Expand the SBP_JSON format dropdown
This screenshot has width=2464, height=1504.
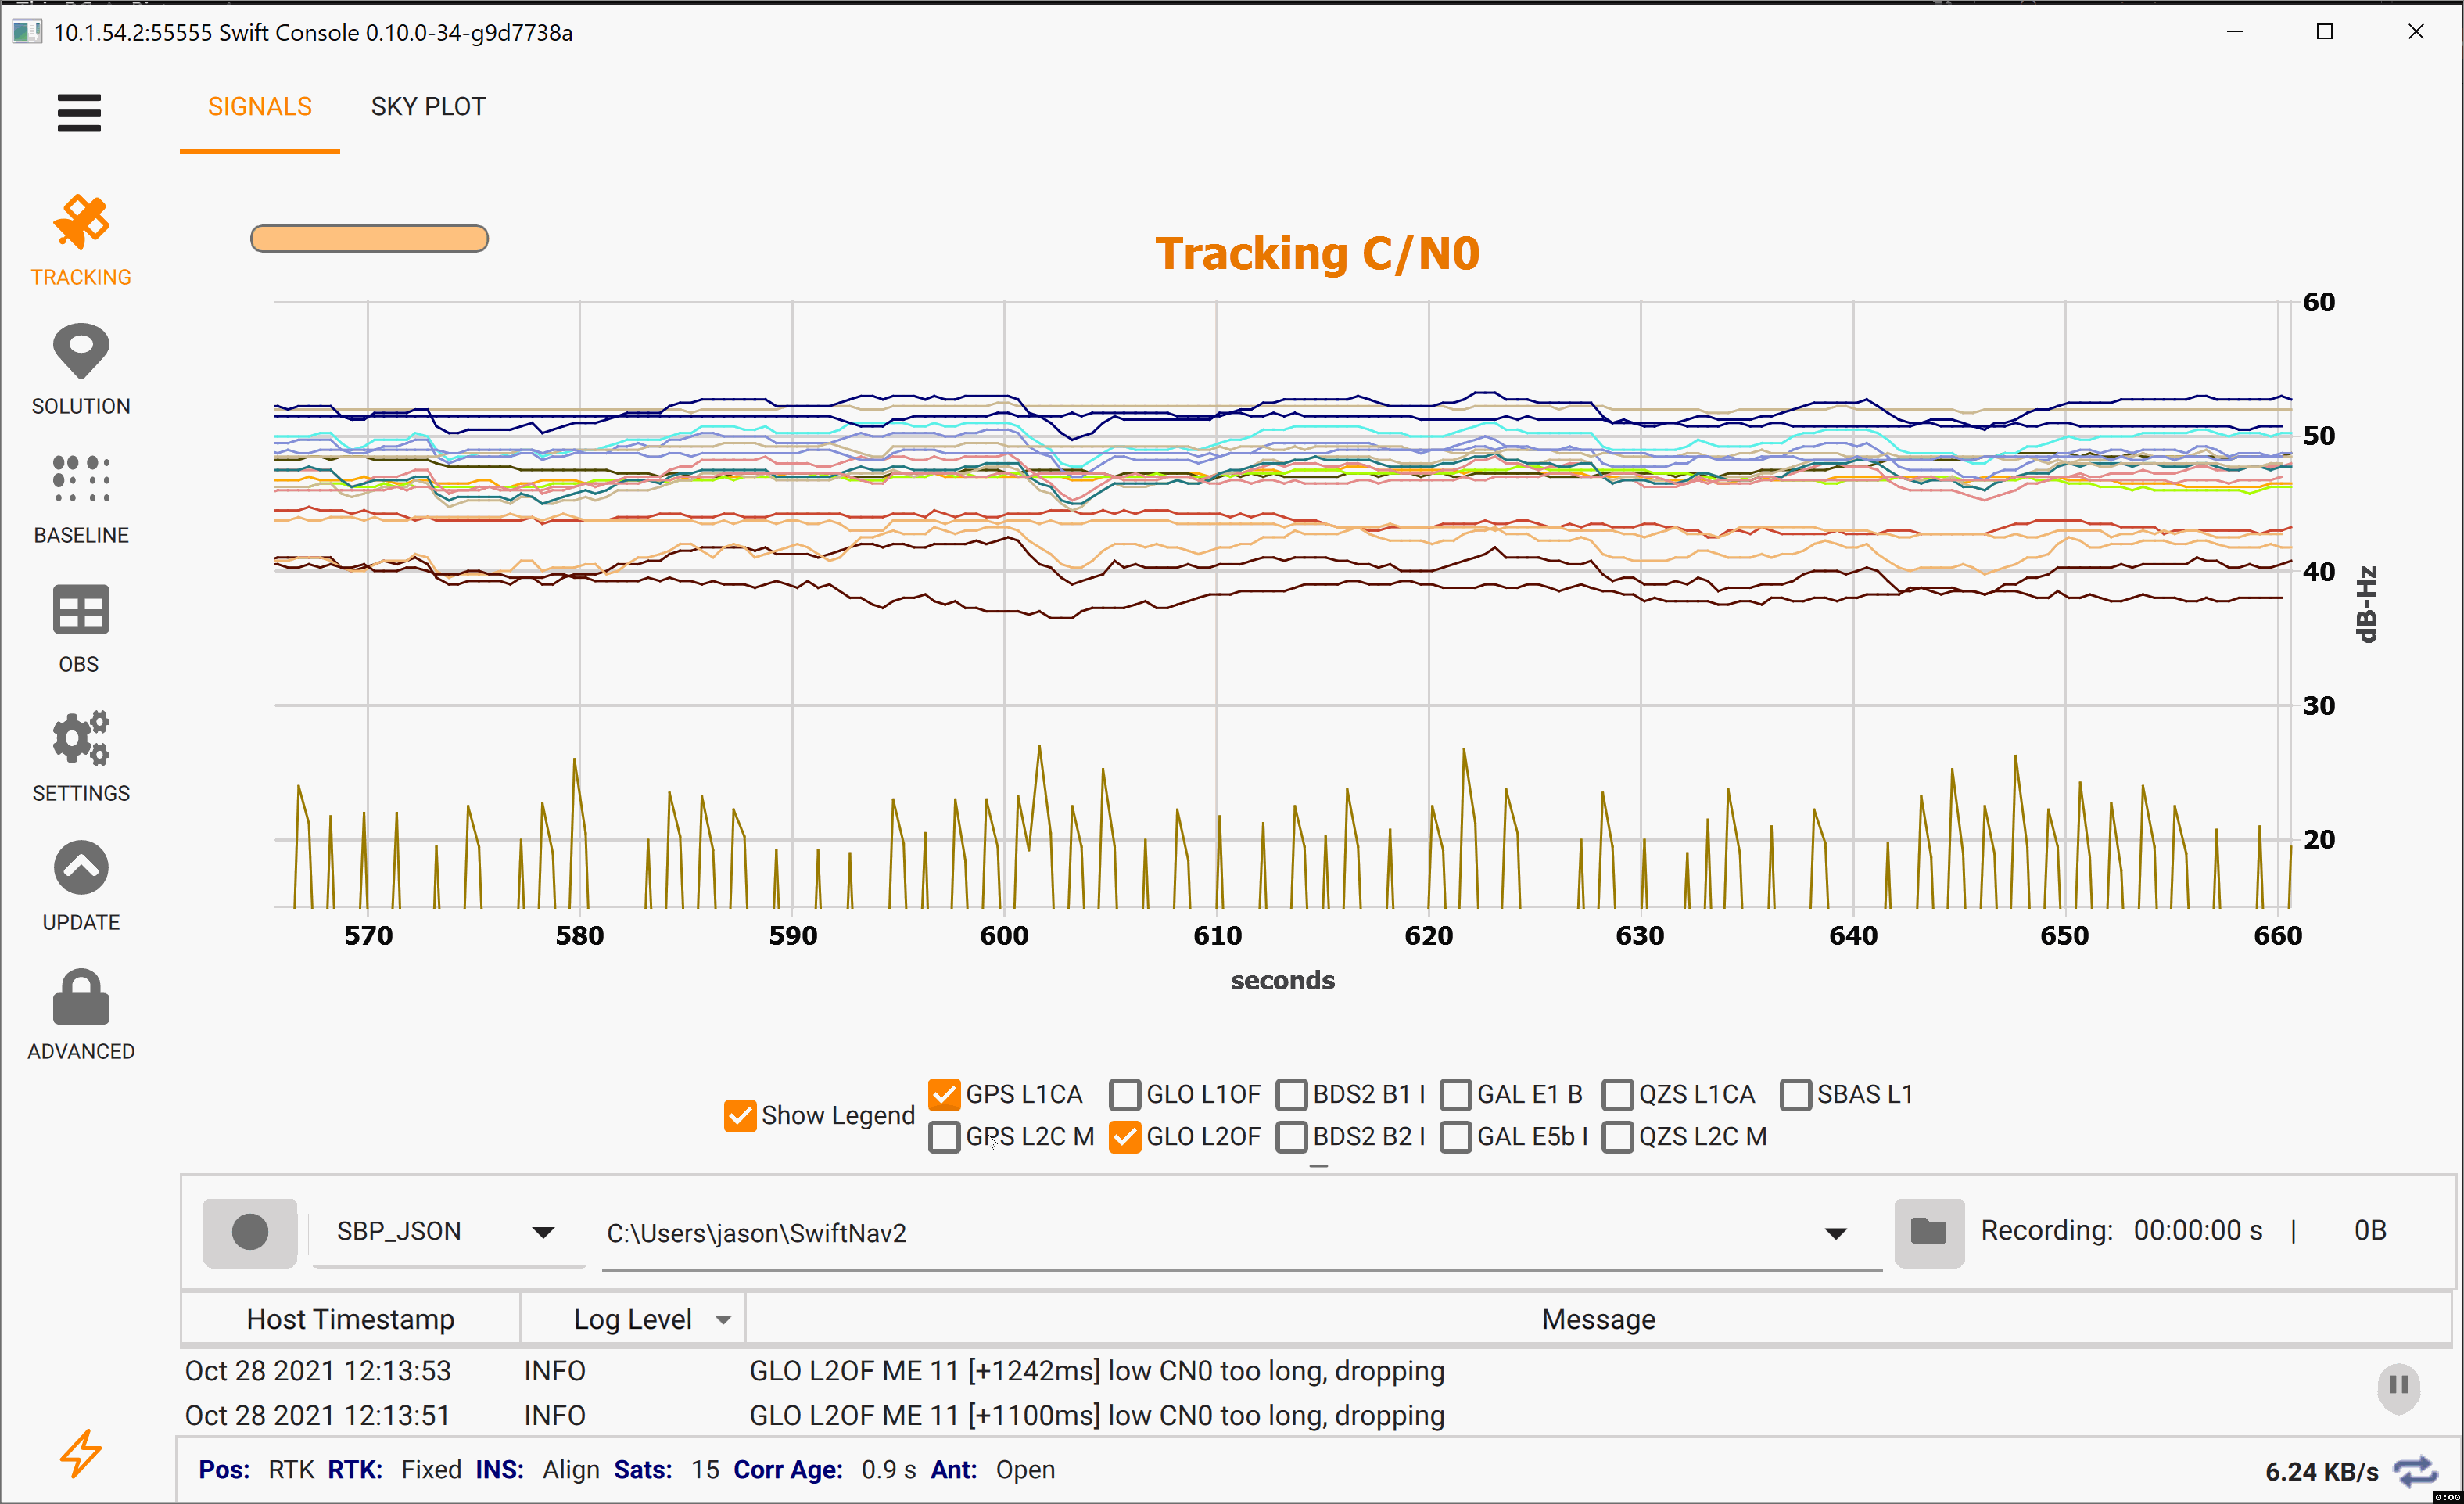pyautogui.click(x=543, y=1232)
